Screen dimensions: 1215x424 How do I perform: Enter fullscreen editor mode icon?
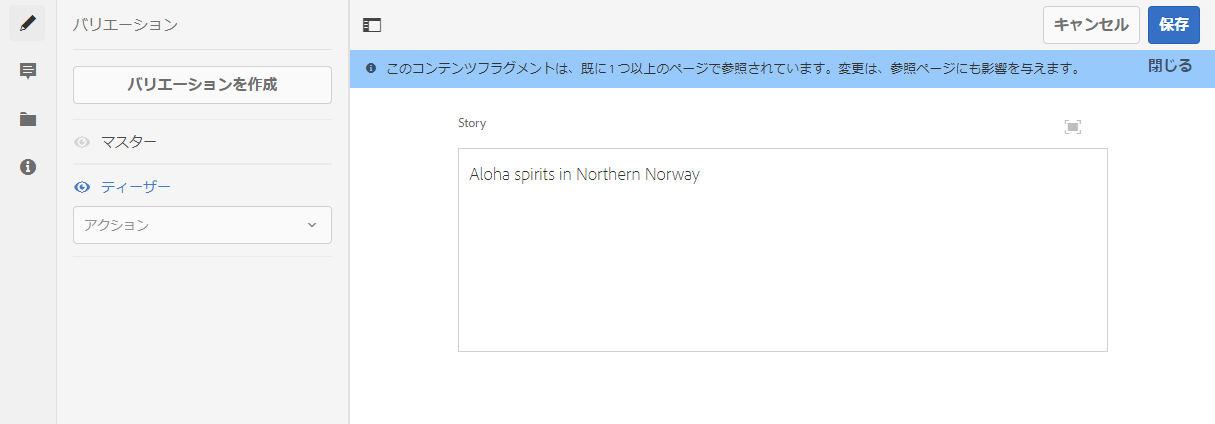(1073, 127)
